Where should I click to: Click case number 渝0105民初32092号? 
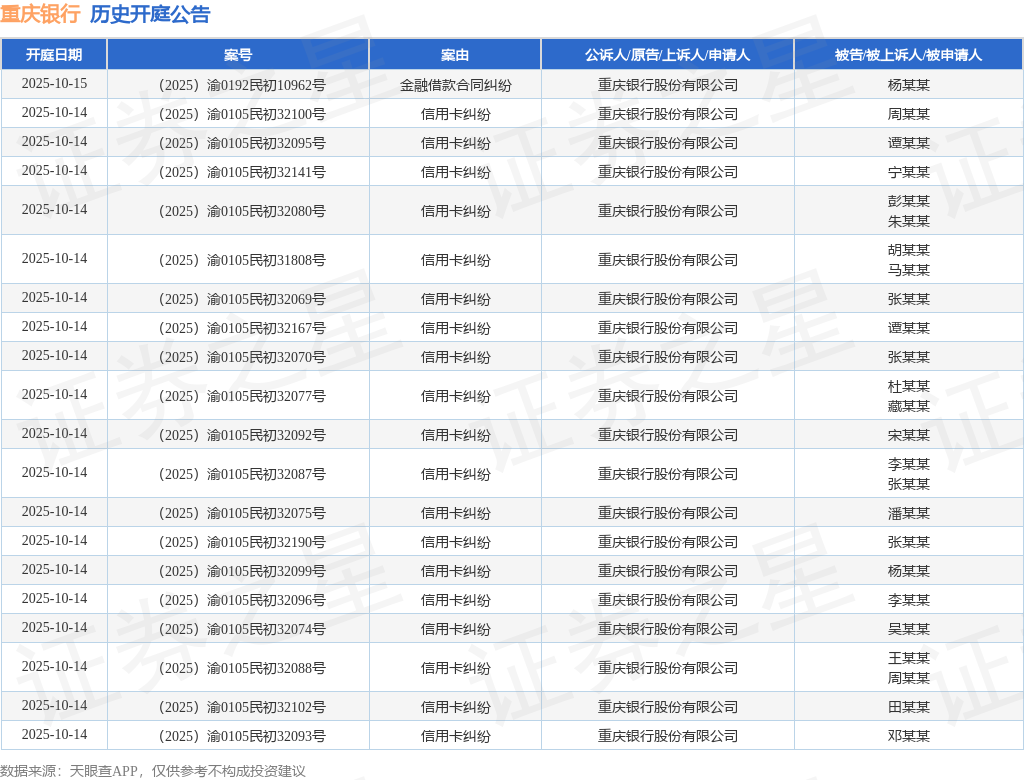click(x=266, y=435)
